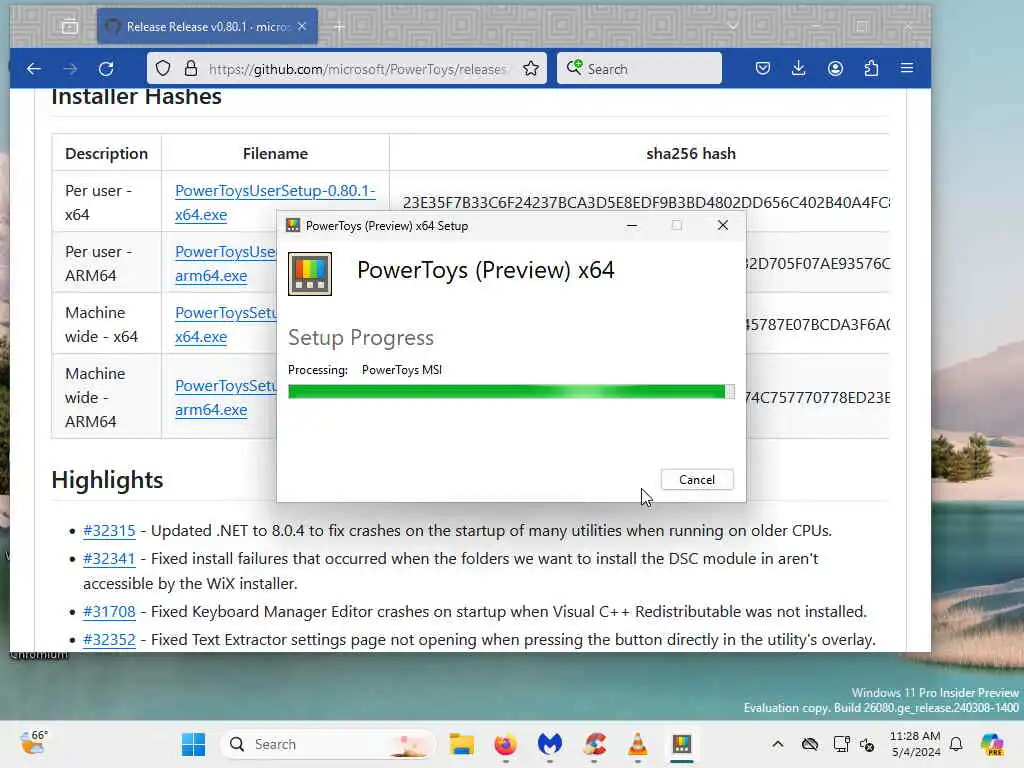
Task: Open the notifications bell icon
Action: coord(956,744)
